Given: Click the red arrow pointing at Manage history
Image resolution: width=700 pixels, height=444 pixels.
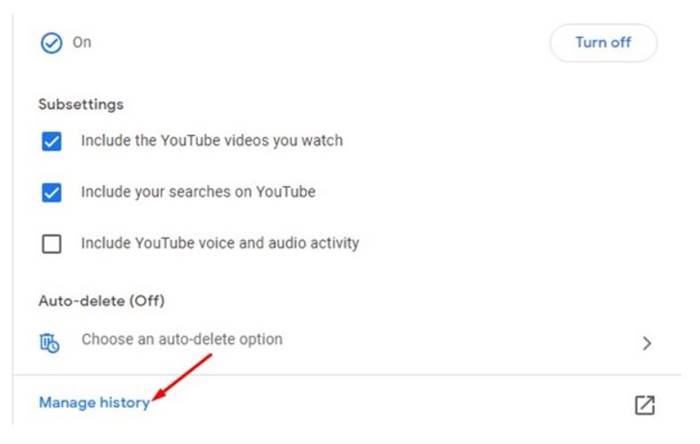Looking at the screenshot, I should (182, 377).
